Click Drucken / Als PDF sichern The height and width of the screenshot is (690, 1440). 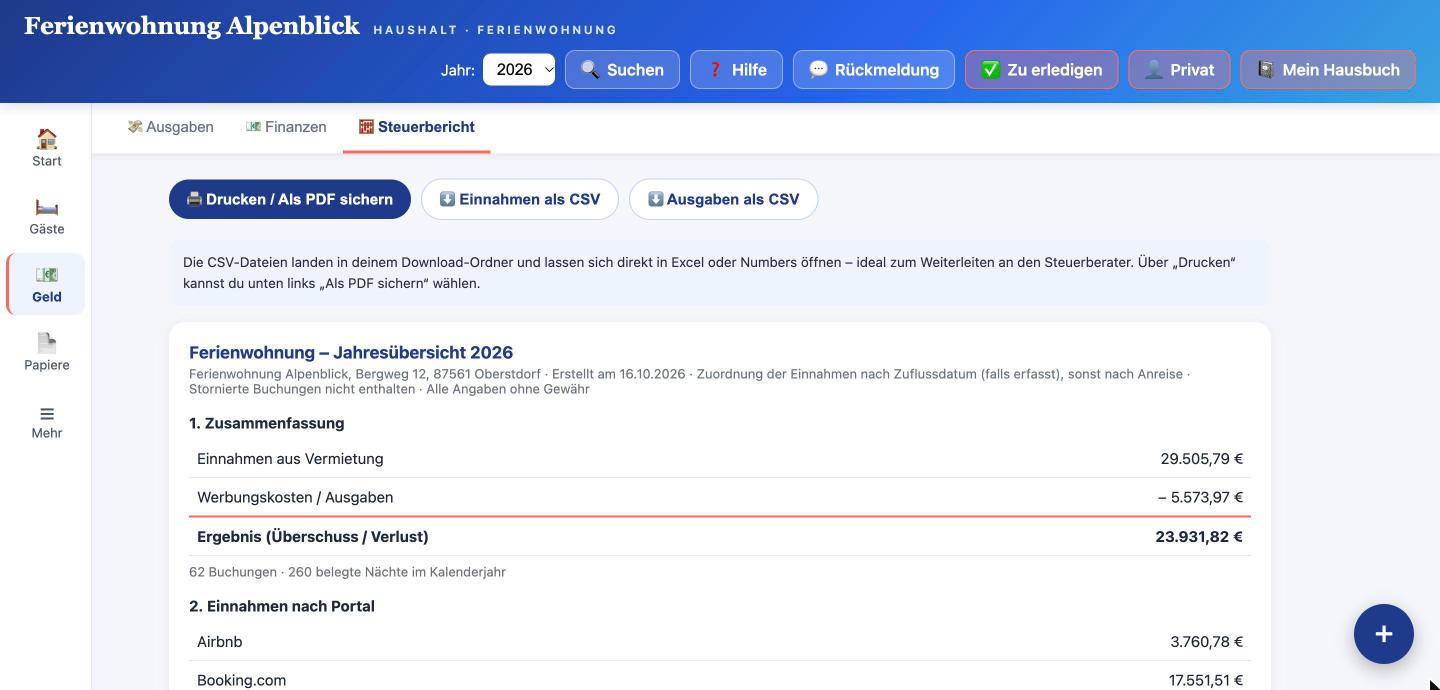[x=290, y=199]
